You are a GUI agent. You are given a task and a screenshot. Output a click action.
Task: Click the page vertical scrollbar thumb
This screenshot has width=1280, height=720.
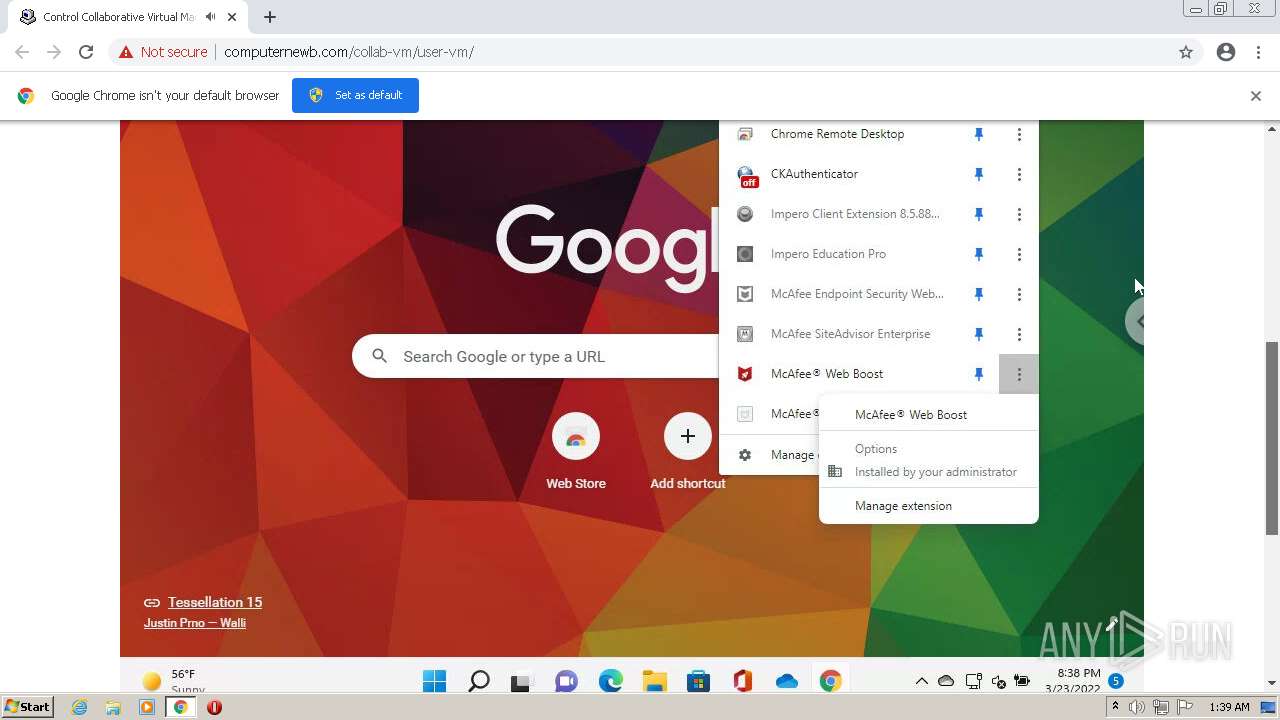[x=1272, y=440]
